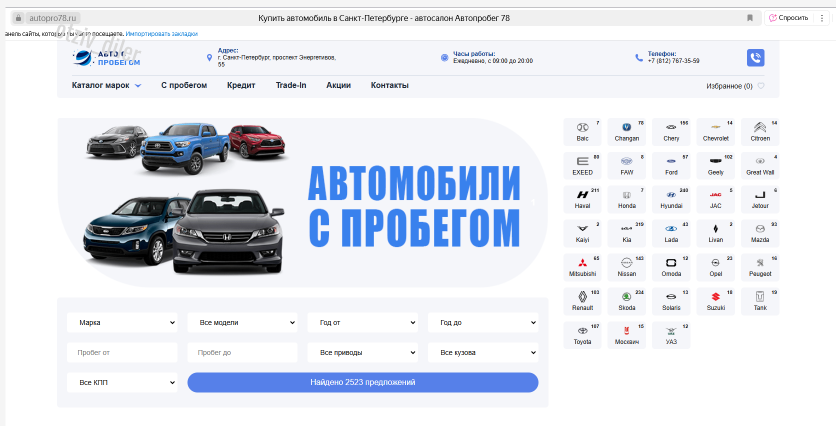Open the Контакты menu item

click(x=390, y=85)
